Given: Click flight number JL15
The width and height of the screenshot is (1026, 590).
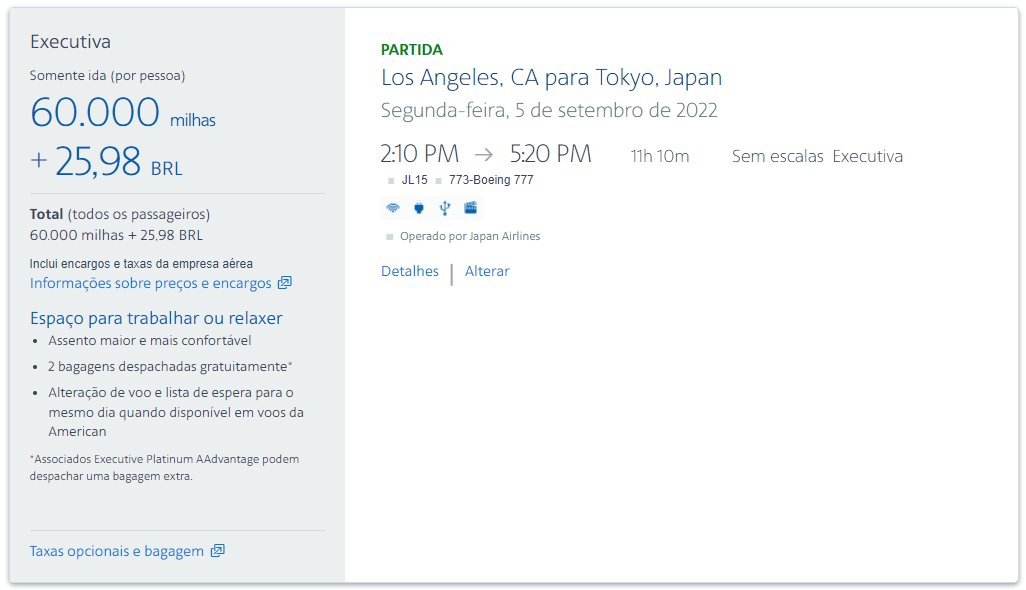Looking at the screenshot, I should pos(414,180).
